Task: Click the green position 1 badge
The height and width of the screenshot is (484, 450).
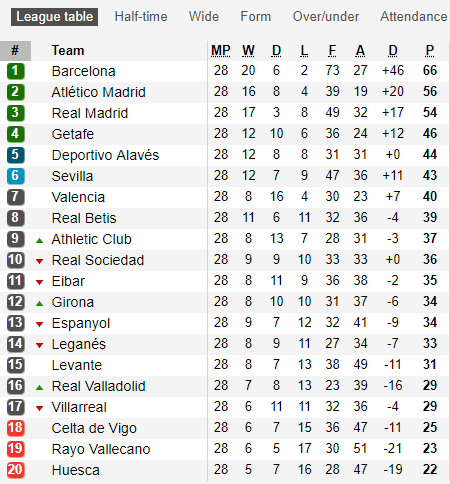Action: coord(15,71)
